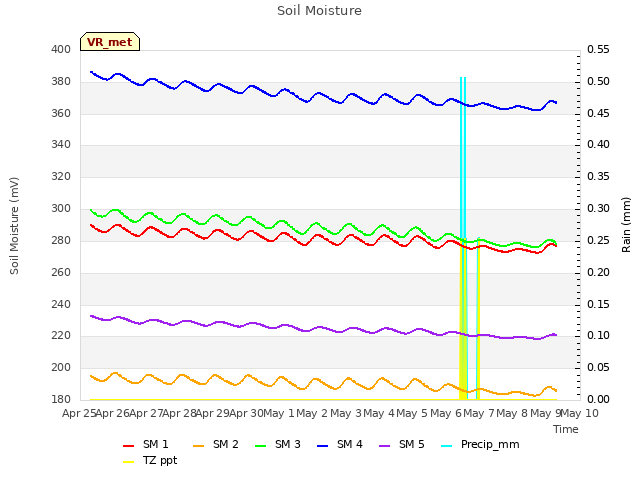Click the VR_met annotation label

(x=110, y=42)
